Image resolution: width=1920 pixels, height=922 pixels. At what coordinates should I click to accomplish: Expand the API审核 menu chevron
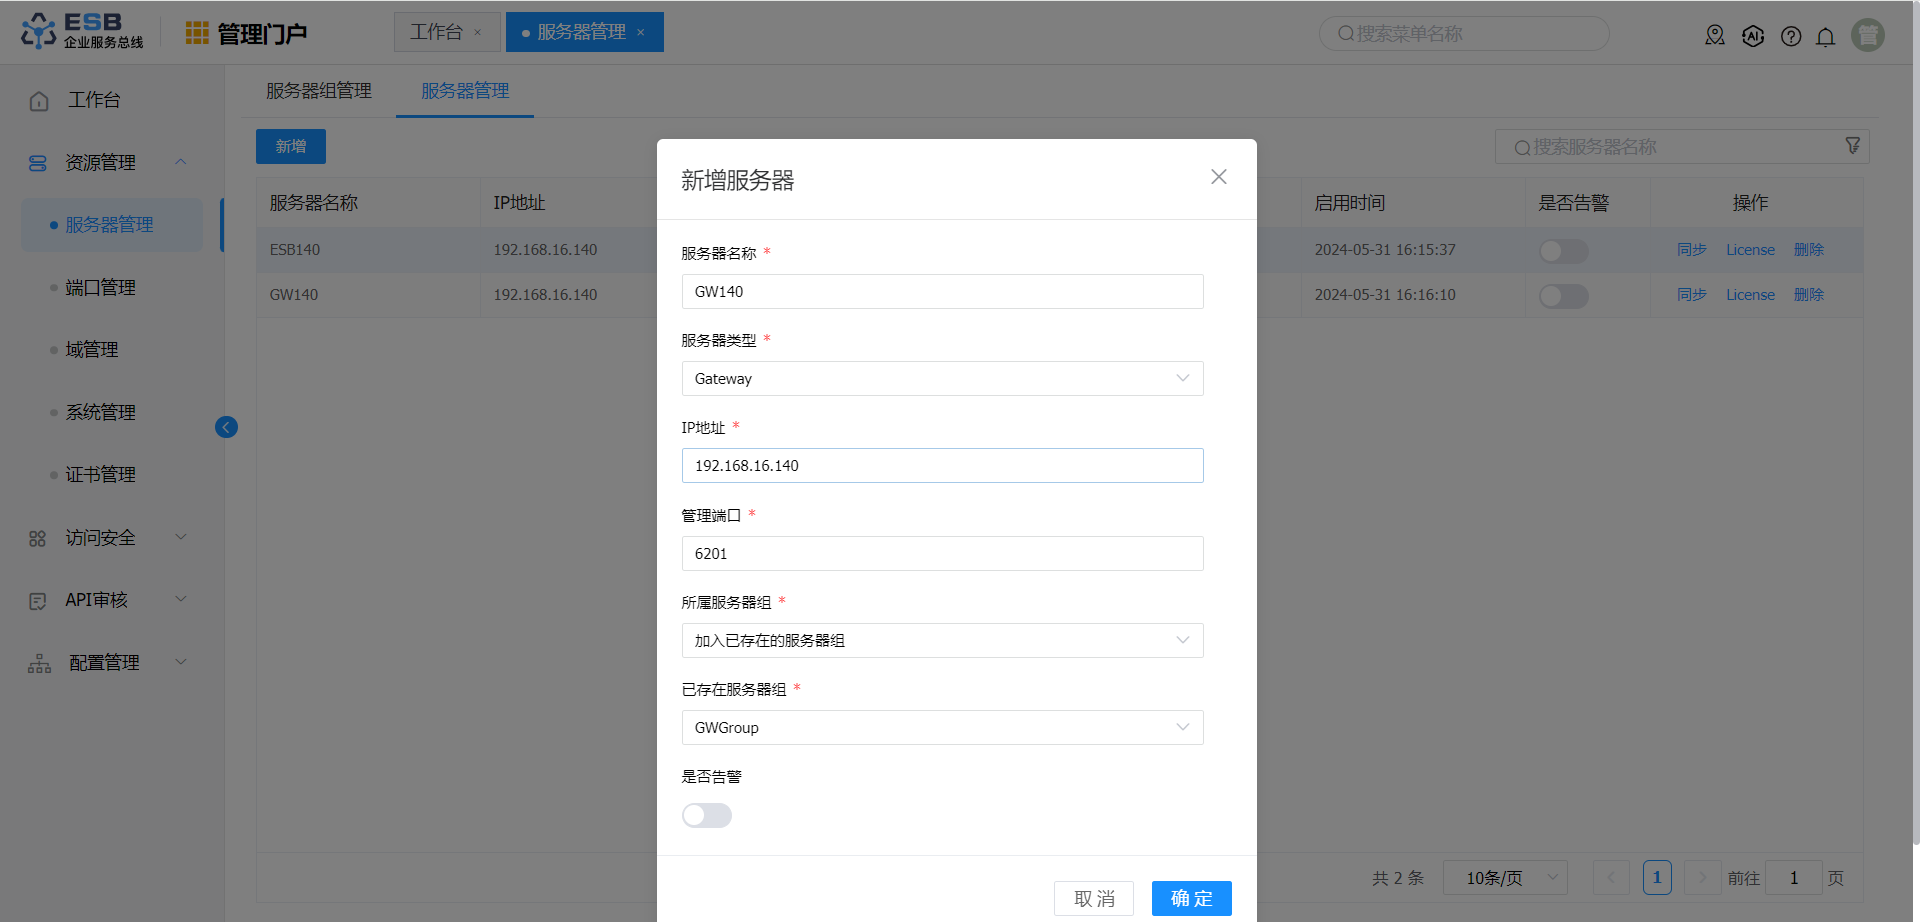181,599
